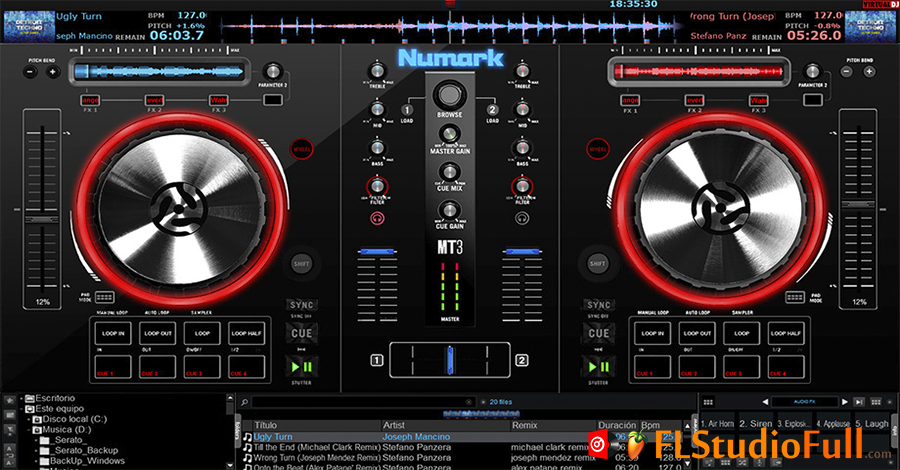Image resolution: width=900 pixels, height=470 pixels.
Task: Click the CUE MIX knob
Action: (449, 172)
